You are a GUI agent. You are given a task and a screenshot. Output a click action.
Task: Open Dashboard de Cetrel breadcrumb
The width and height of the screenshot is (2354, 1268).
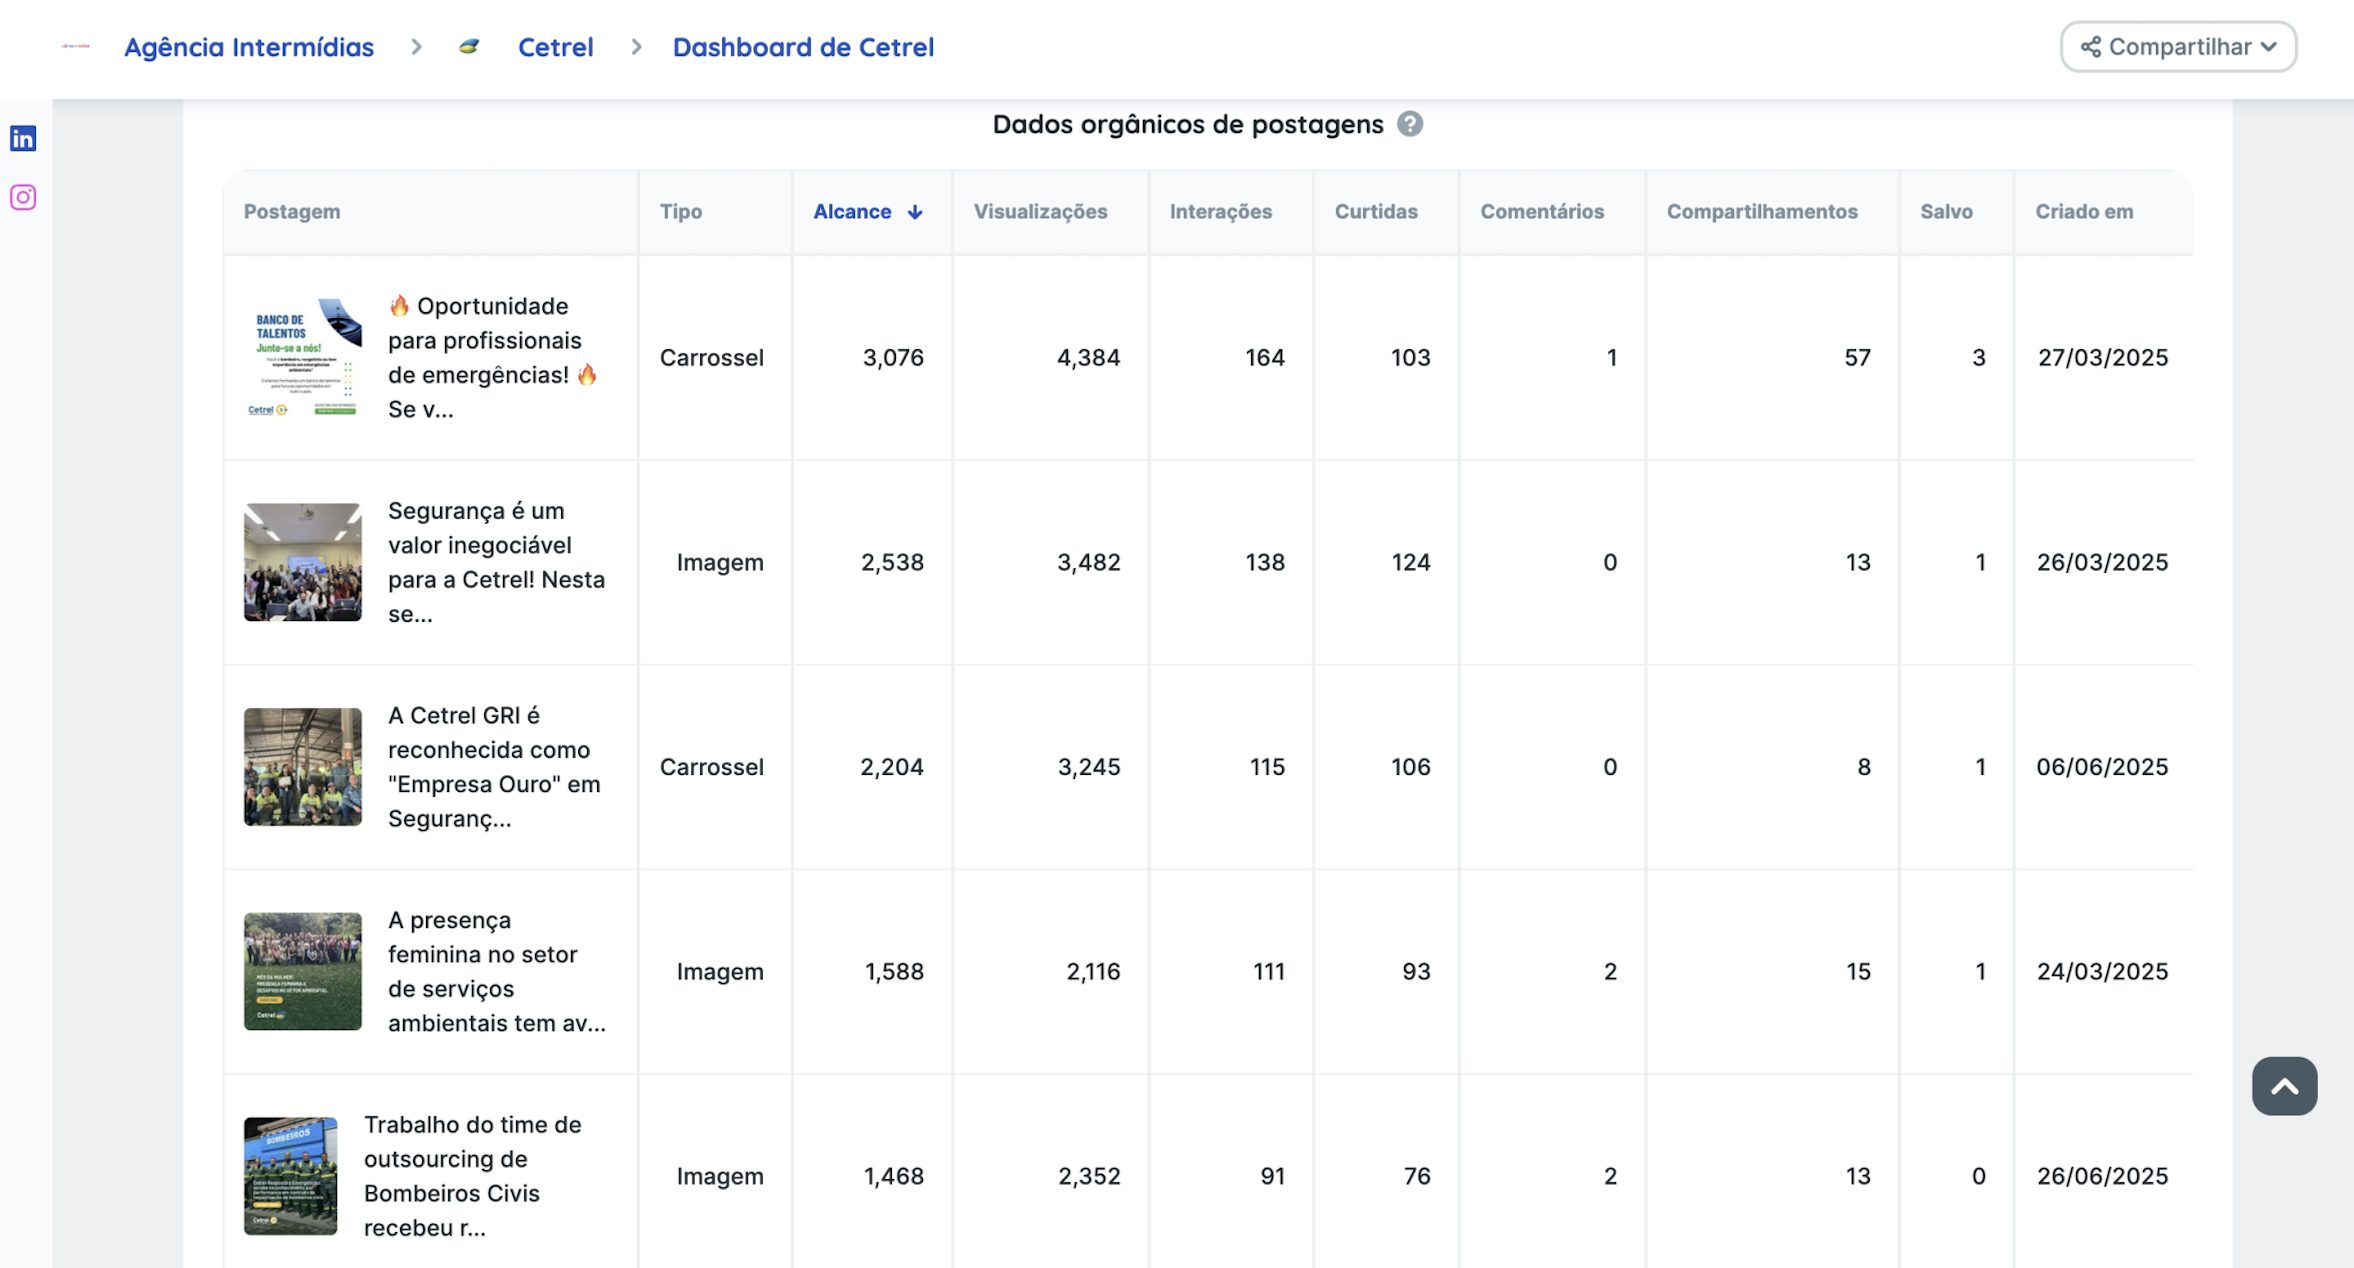coord(803,47)
